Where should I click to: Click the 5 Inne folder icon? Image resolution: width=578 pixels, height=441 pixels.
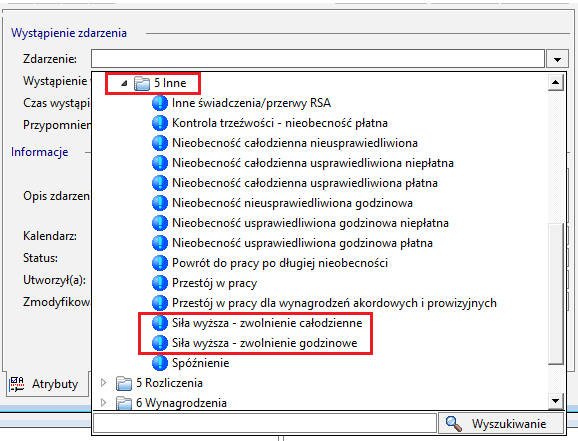click(142, 83)
